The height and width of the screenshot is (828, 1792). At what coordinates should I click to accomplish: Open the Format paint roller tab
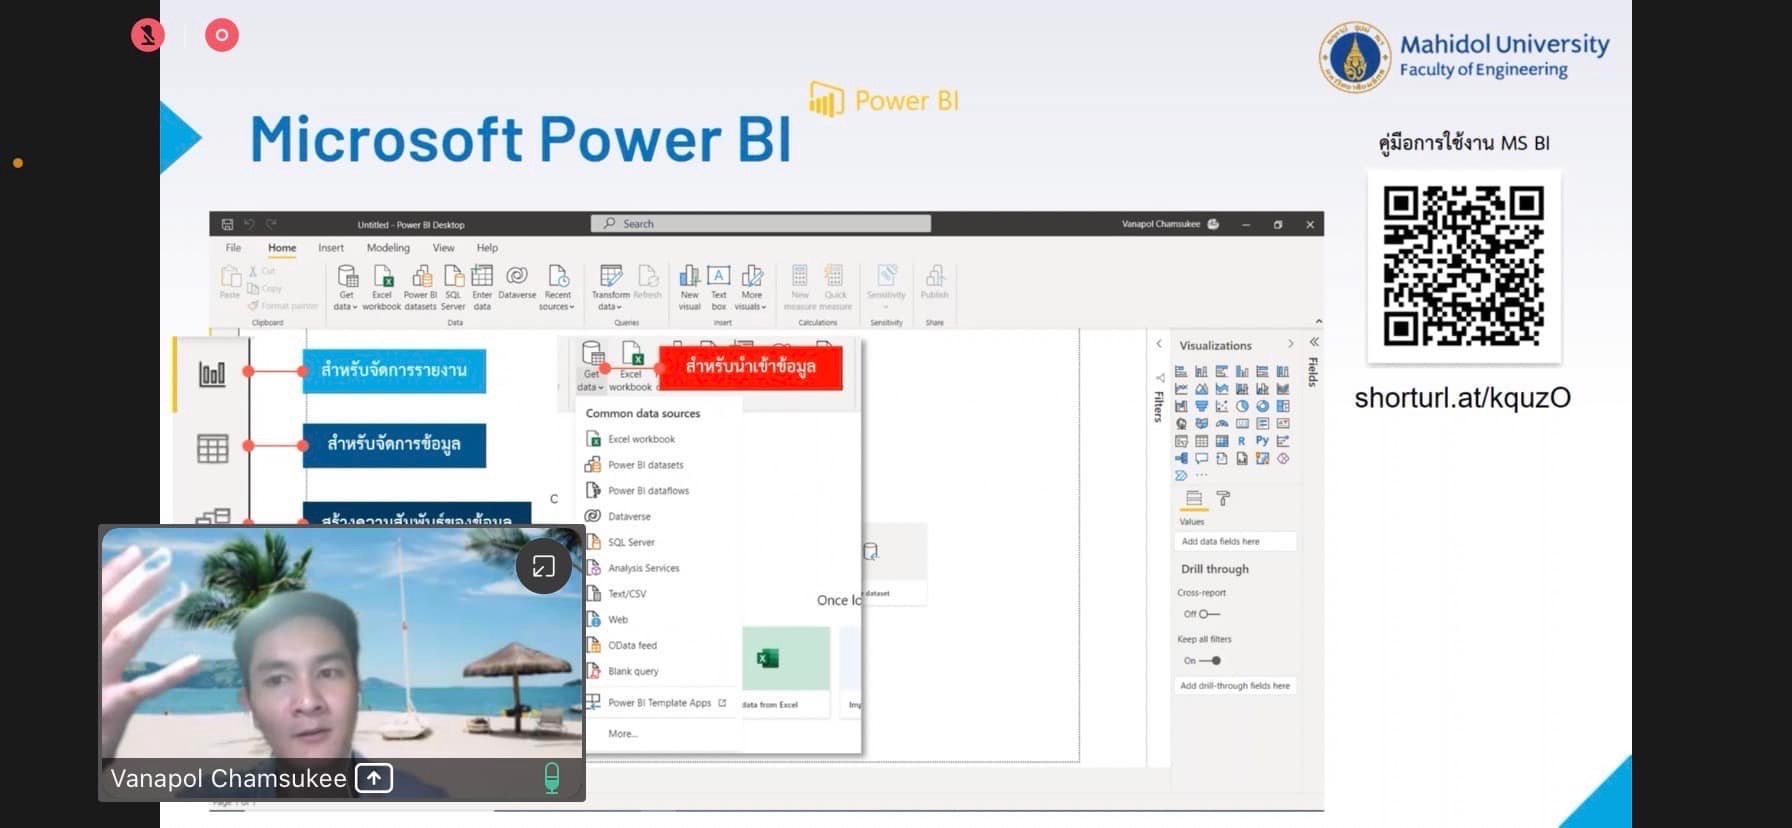(x=1223, y=498)
